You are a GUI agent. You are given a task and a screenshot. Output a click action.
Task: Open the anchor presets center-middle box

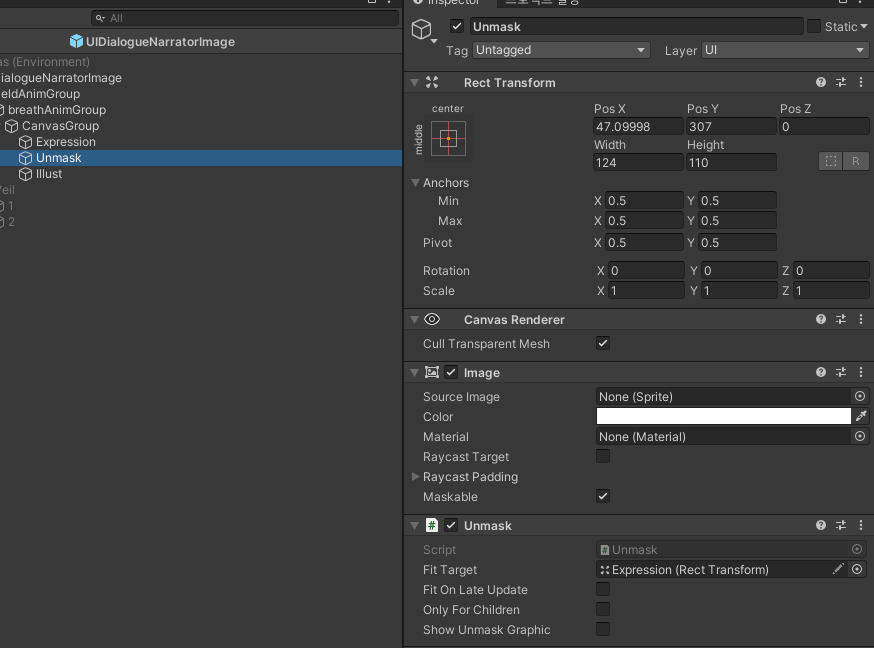[448, 138]
